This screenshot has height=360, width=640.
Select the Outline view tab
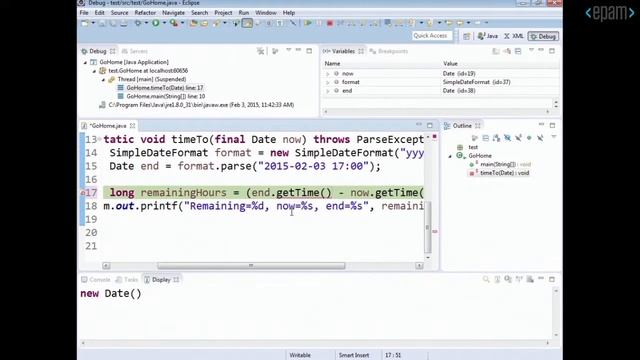click(462, 126)
